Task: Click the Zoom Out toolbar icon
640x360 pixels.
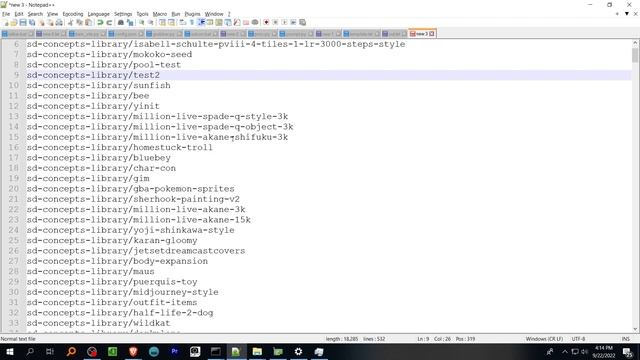Action: tap(151, 22)
